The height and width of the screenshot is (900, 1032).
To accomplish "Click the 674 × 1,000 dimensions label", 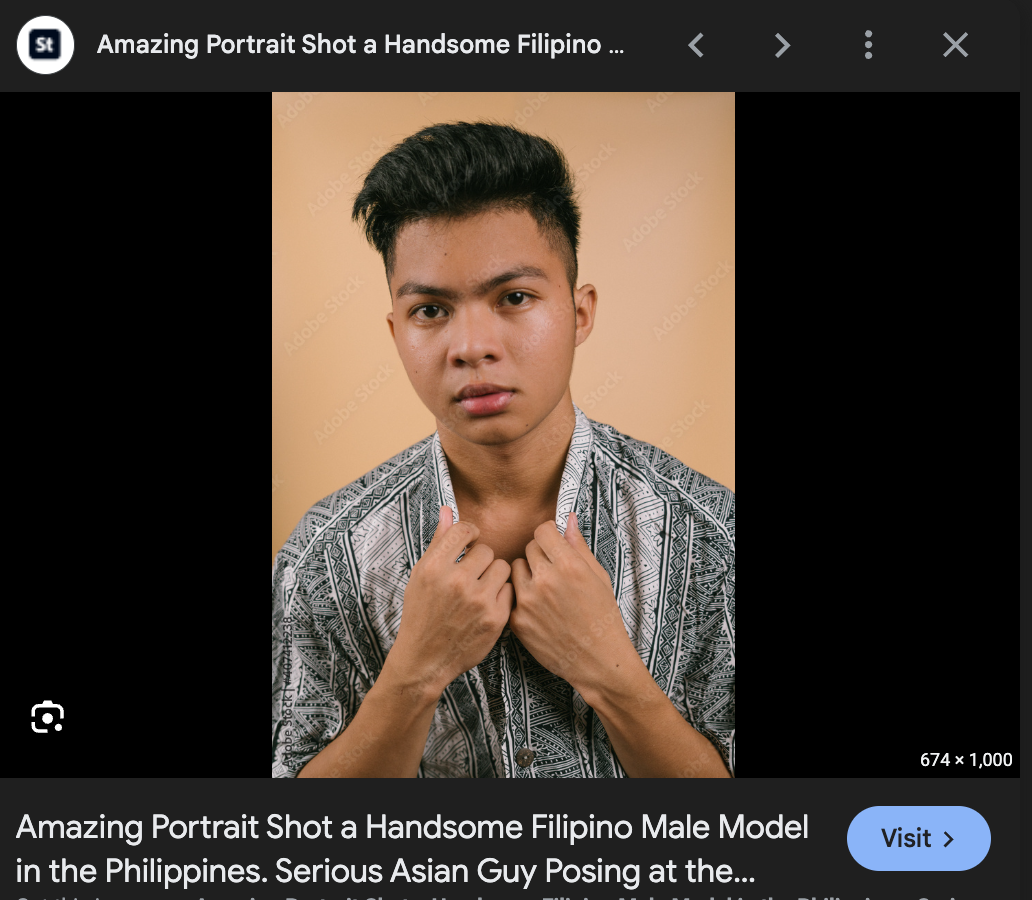I will pyautogui.click(x=965, y=760).
